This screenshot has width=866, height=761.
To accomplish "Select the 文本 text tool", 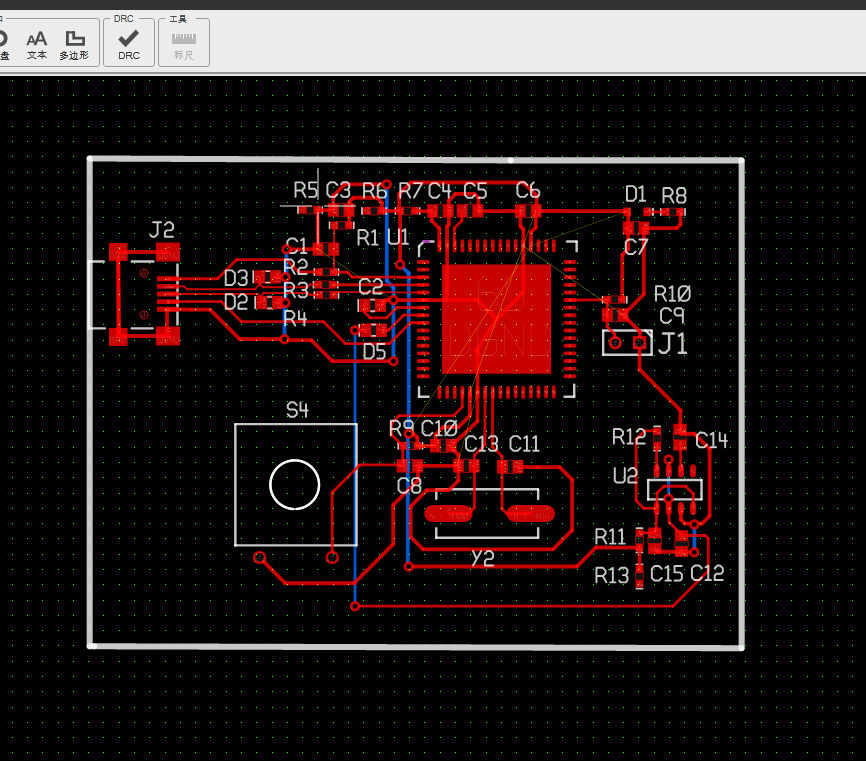I will (x=36, y=45).
